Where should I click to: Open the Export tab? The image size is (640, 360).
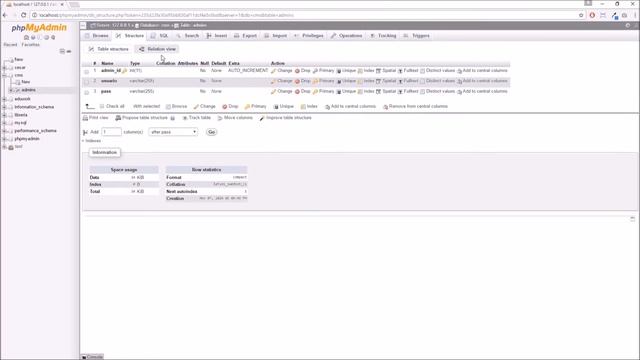[246, 36]
